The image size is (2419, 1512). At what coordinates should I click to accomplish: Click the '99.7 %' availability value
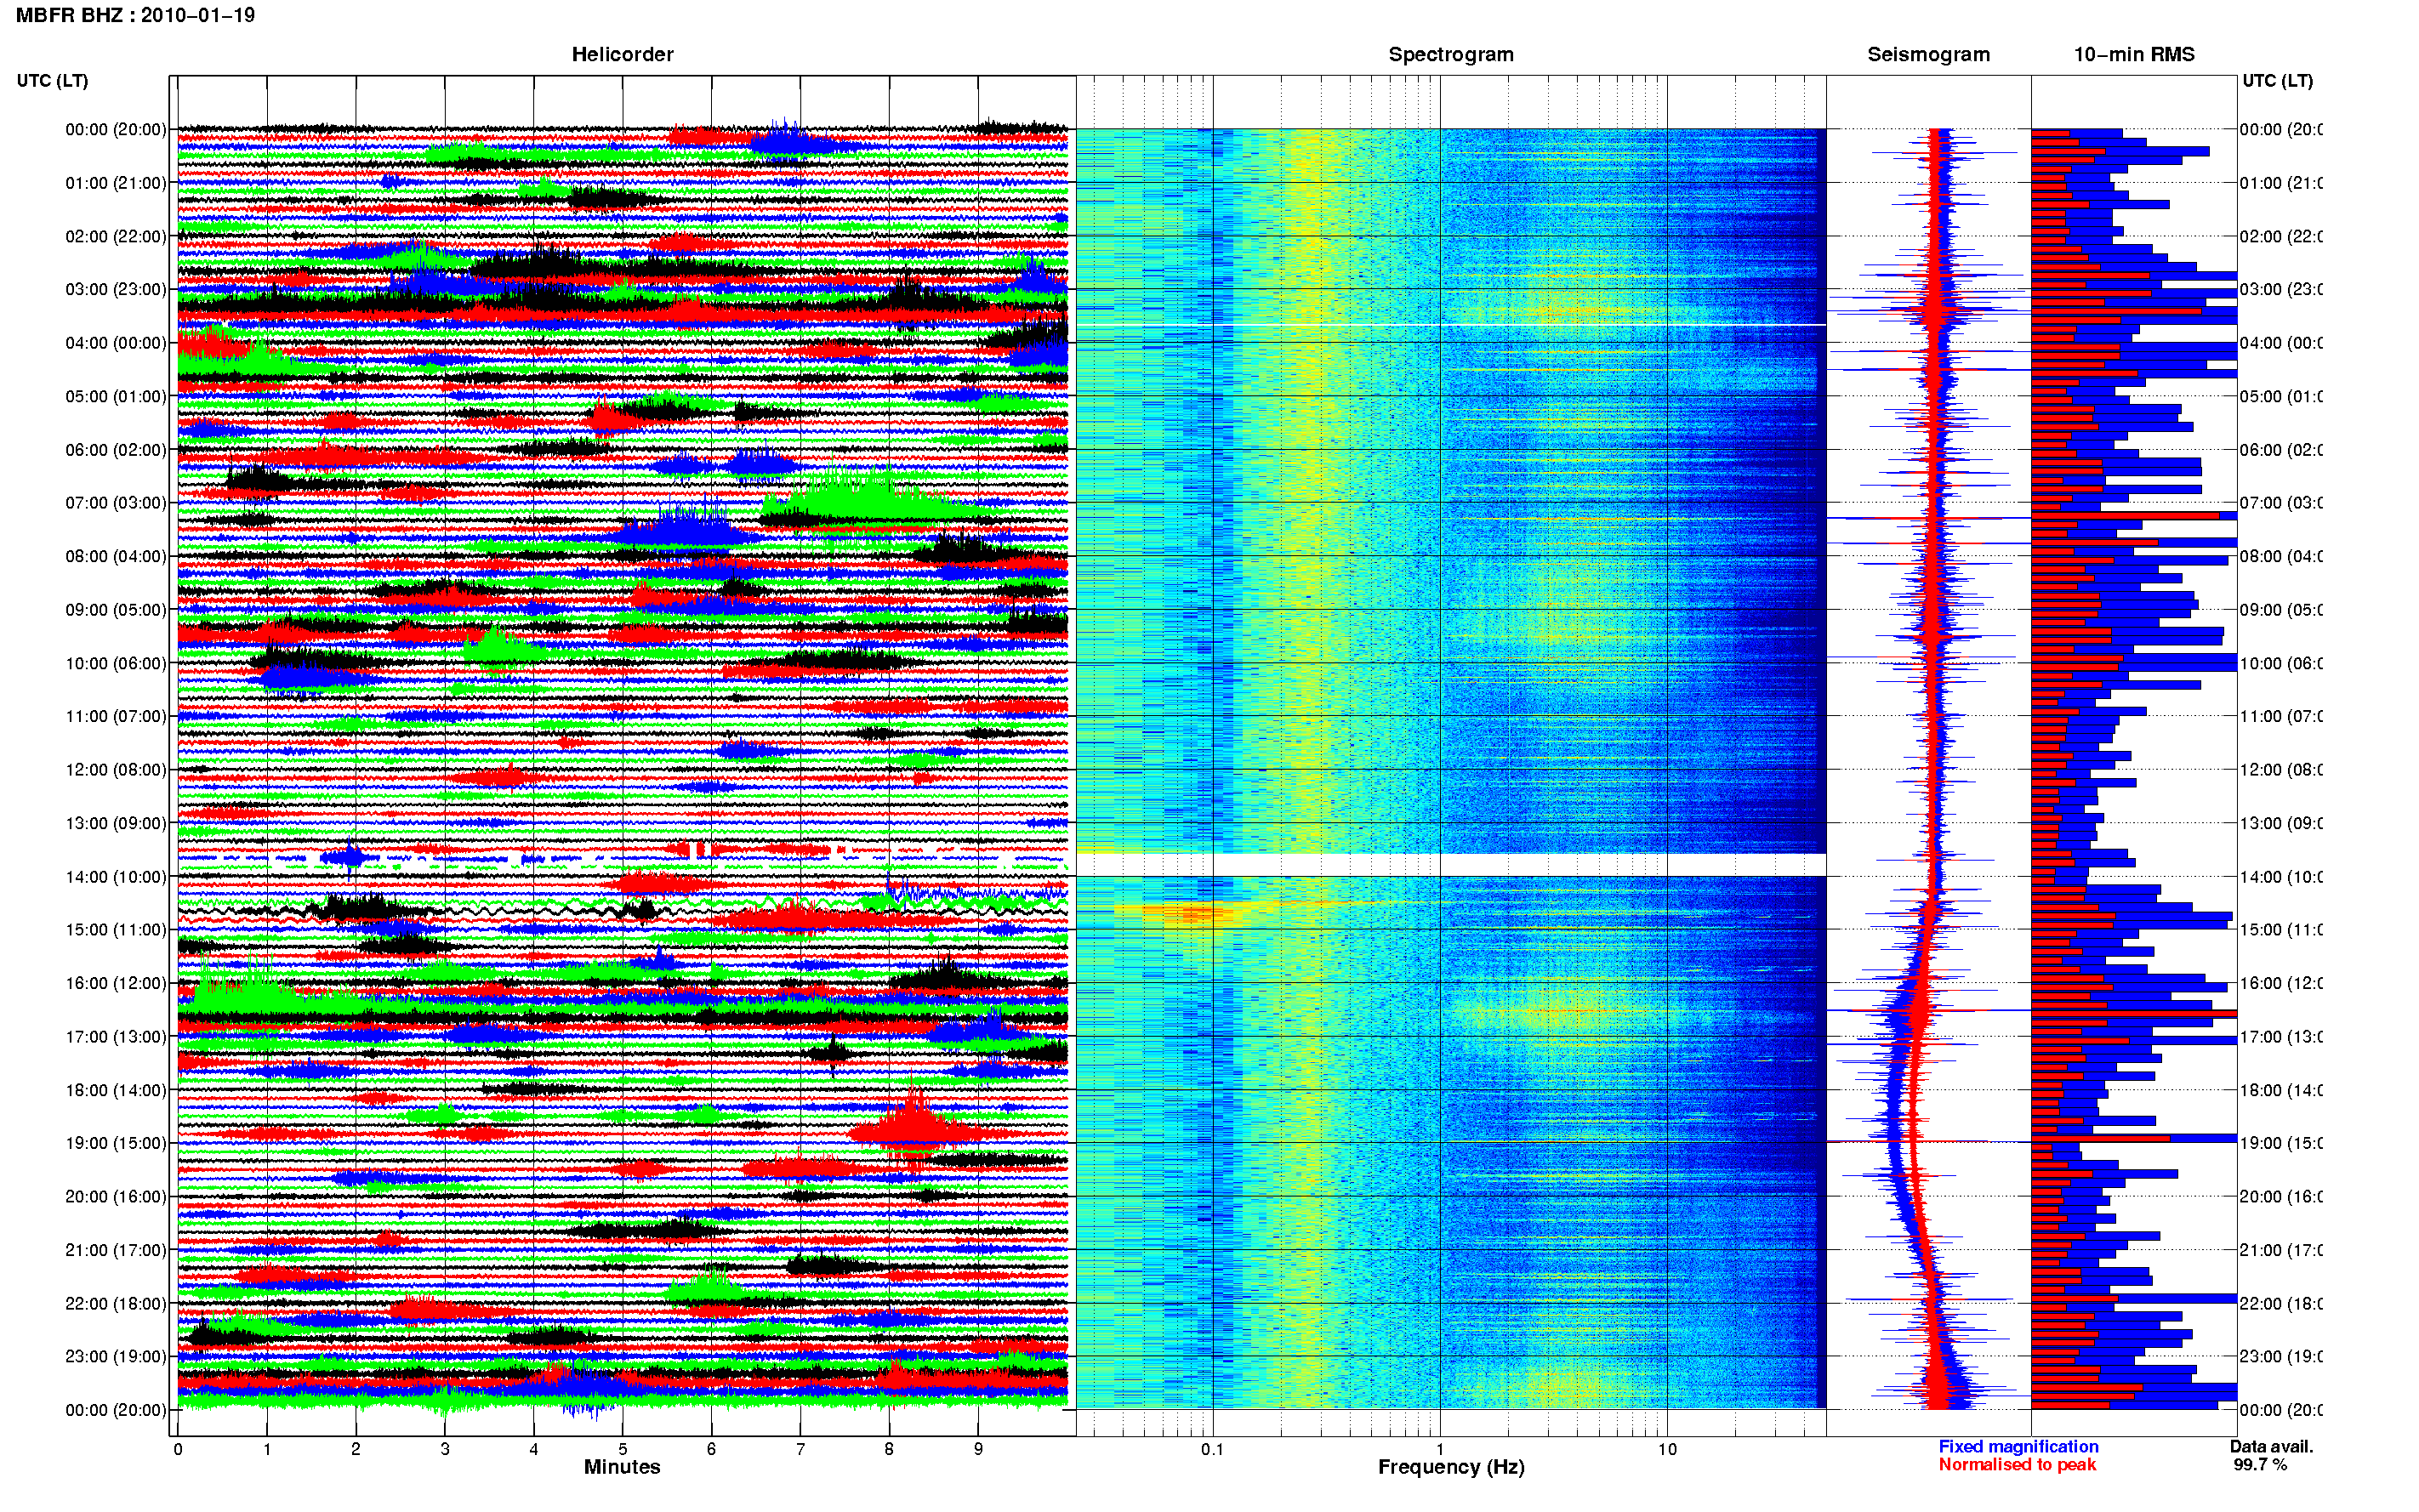pyautogui.click(x=2260, y=1465)
